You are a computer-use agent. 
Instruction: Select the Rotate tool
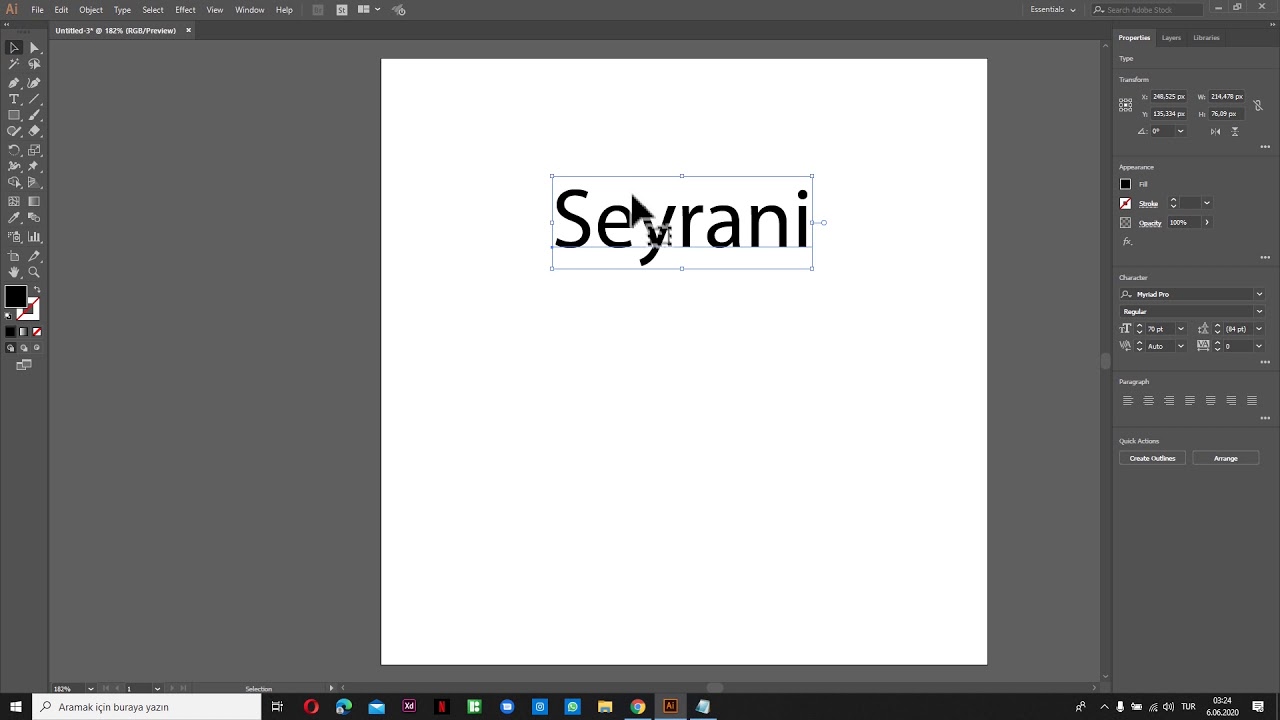pos(14,150)
